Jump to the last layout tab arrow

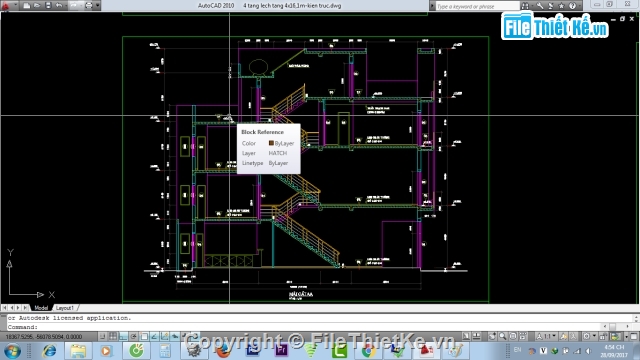coord(25,308)
